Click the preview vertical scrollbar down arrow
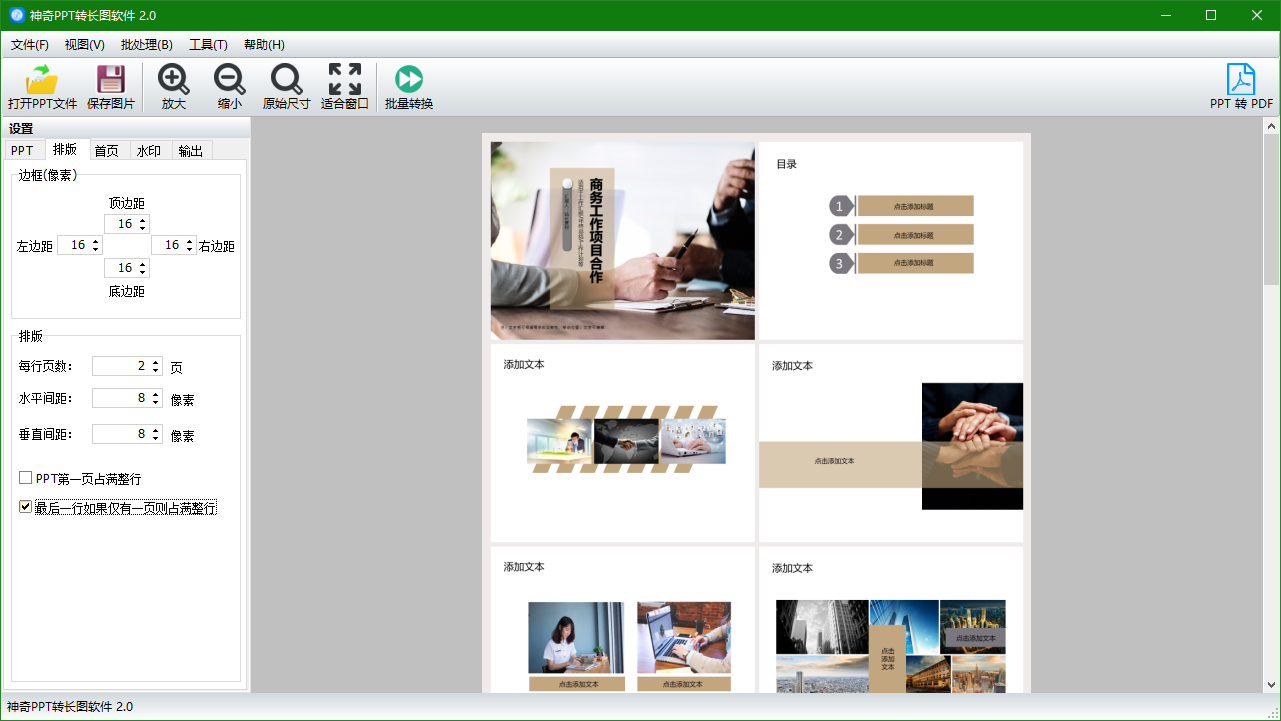This screenshot has width=1281, height=721. pos(1271,685)
